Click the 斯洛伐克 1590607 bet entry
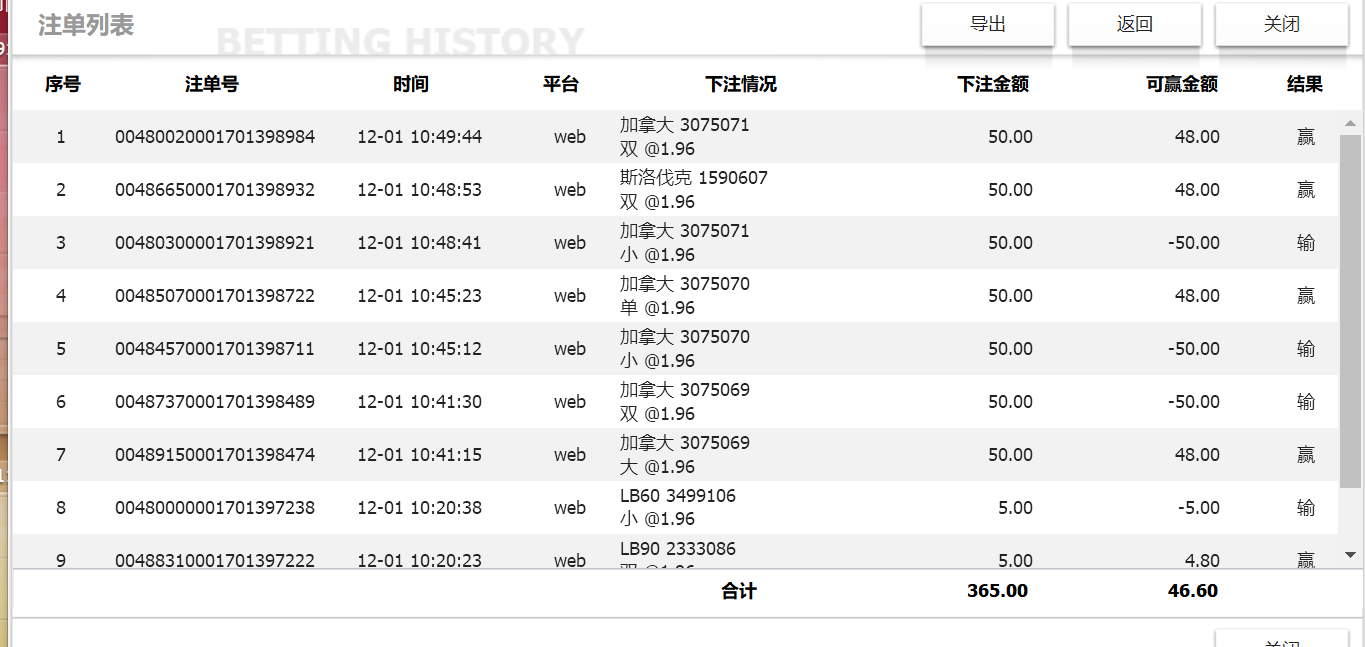The image size is (1365, 647). [x=694, y=179]
